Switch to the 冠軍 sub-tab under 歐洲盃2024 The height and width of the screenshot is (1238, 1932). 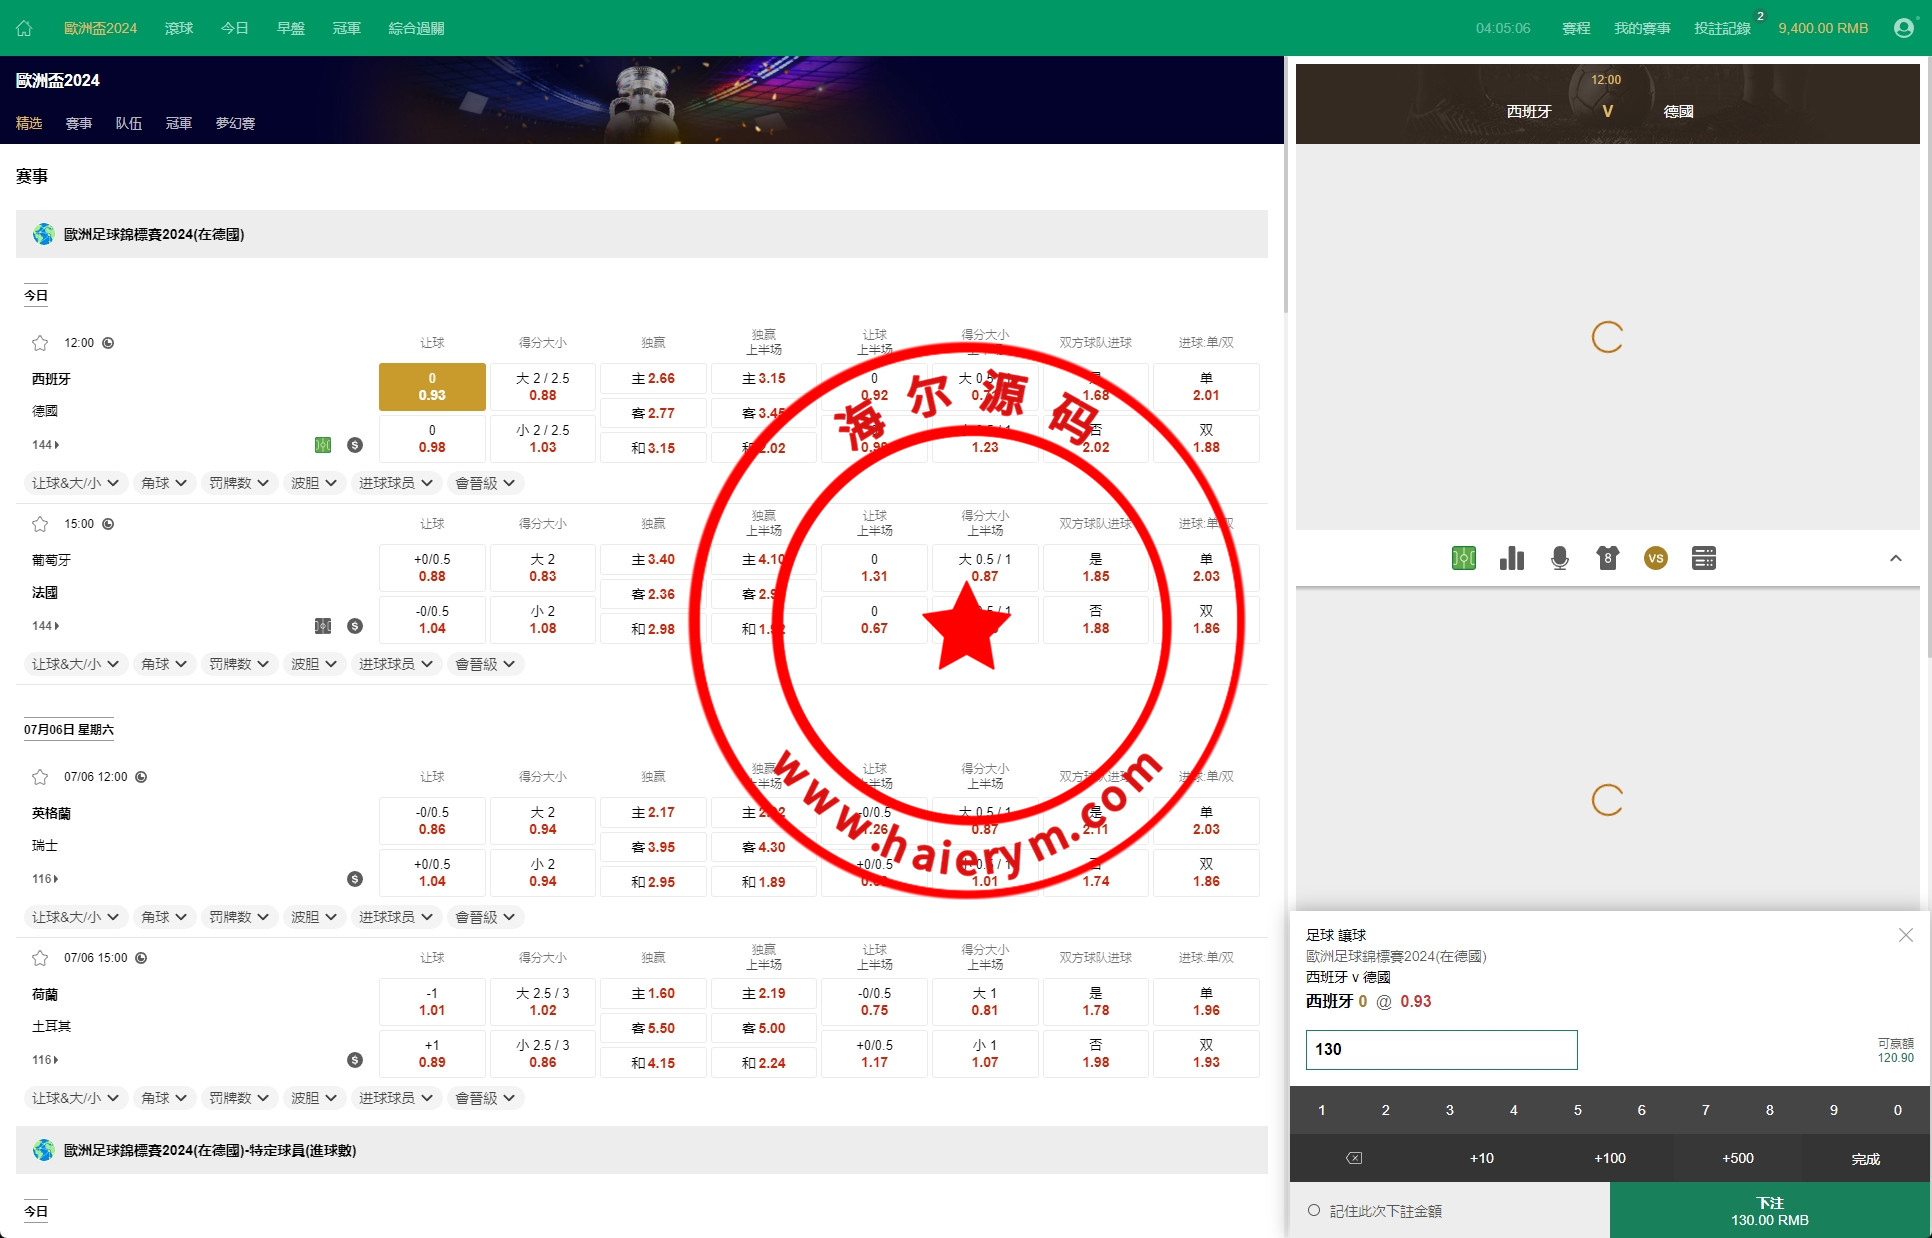click(178, 123)
